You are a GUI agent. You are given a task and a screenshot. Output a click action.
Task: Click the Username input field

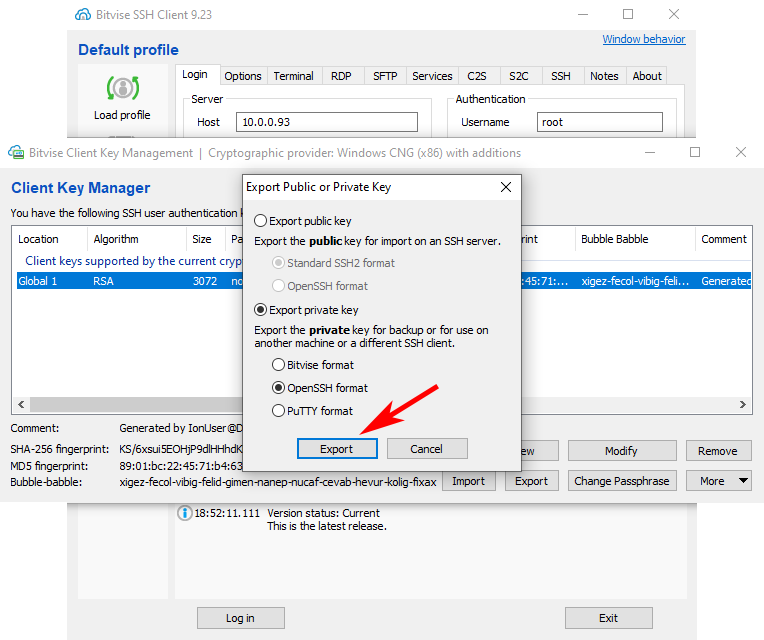point(600,122)
